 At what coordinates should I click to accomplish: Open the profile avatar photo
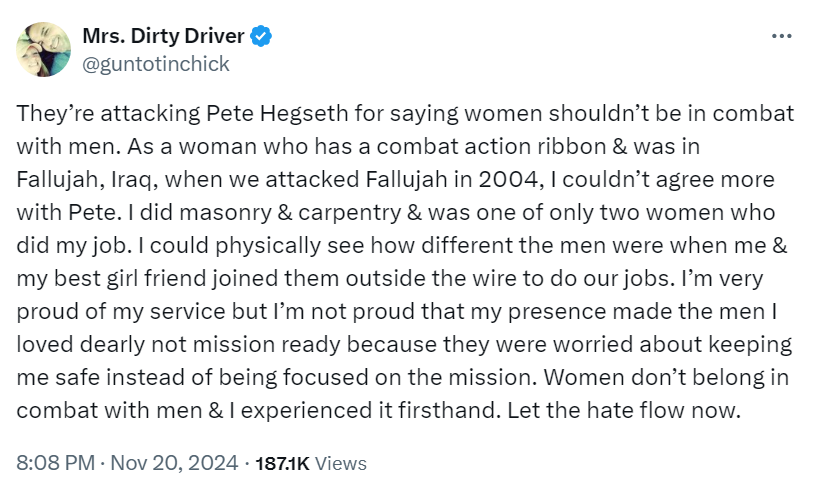point(43,50)
